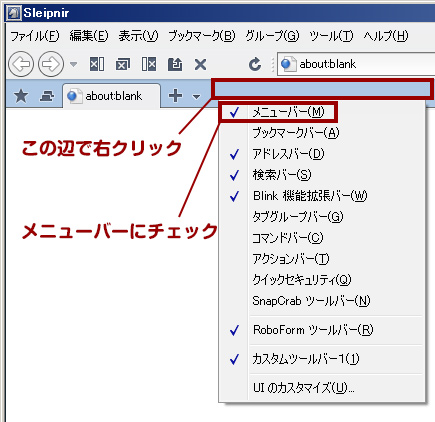Toggle メニューバー(M) in context menu
This screenshot has width=435, height=422.
point(322,112)
